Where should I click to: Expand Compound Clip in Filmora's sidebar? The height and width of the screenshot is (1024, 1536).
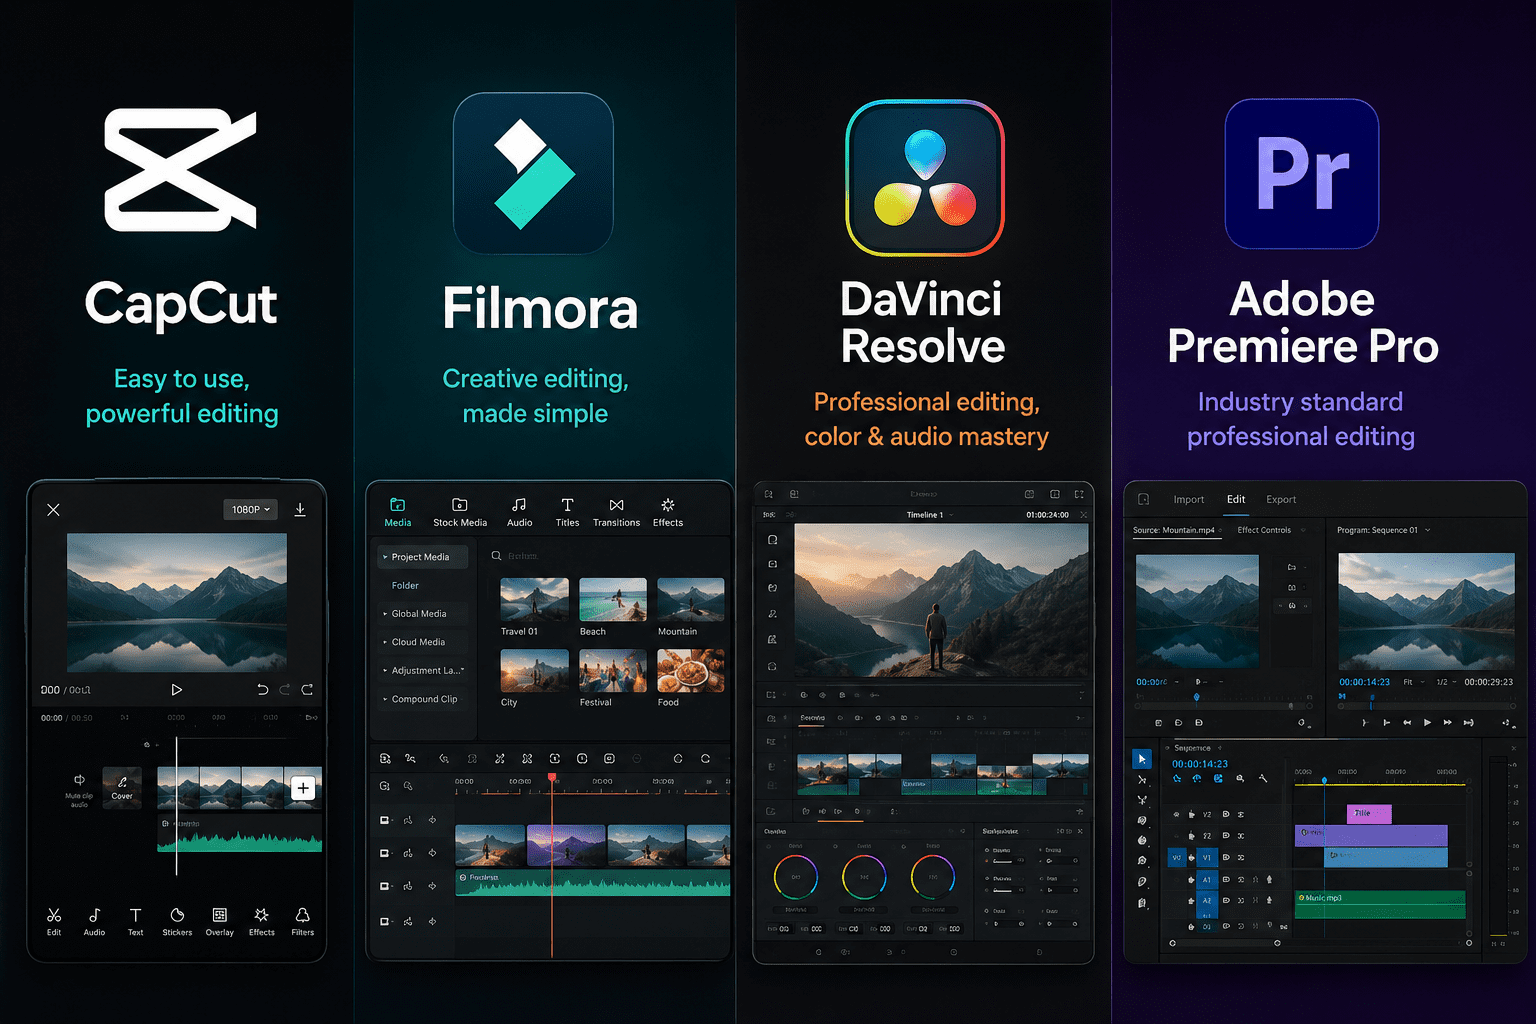[423, 699]
